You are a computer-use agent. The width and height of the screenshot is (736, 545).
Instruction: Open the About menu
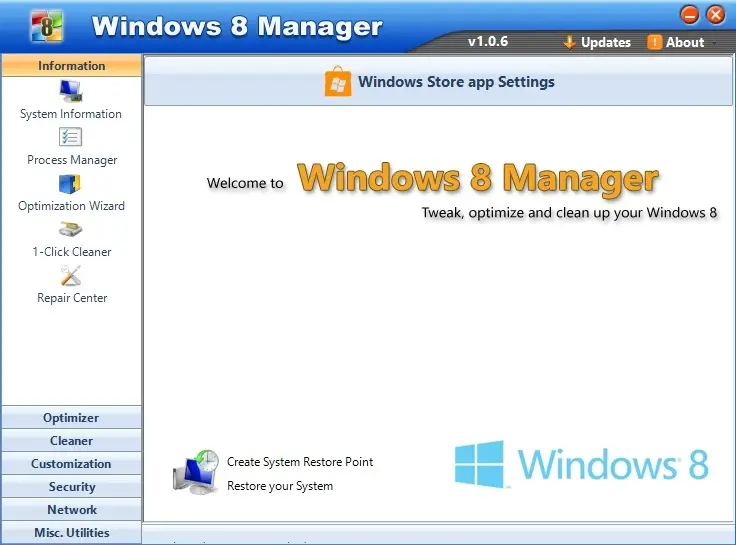(x=676, y=42)
